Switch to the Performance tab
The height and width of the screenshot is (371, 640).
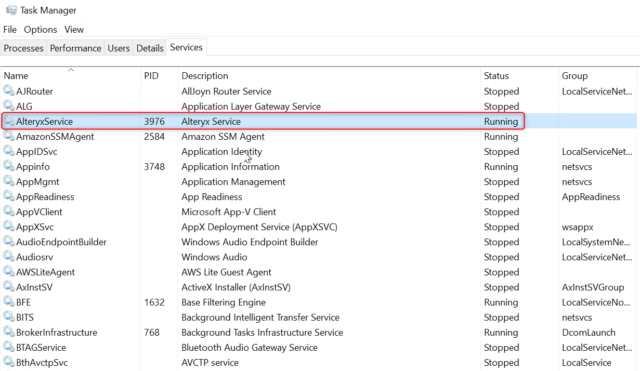coord(76,48)
